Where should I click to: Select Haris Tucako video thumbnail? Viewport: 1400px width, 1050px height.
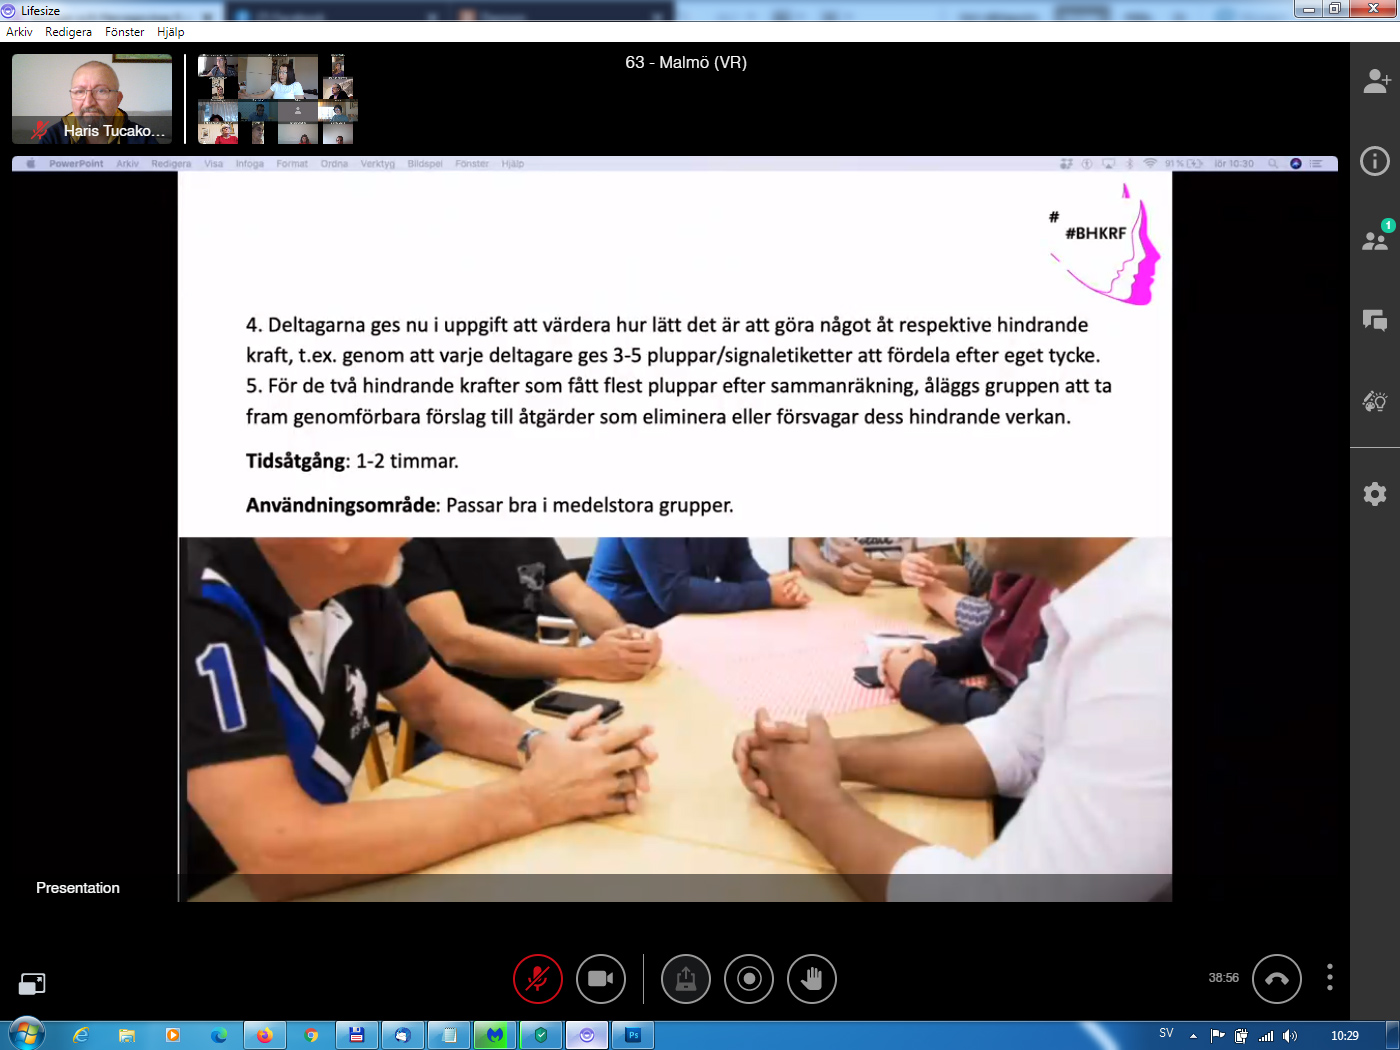[x=92, y=99]
